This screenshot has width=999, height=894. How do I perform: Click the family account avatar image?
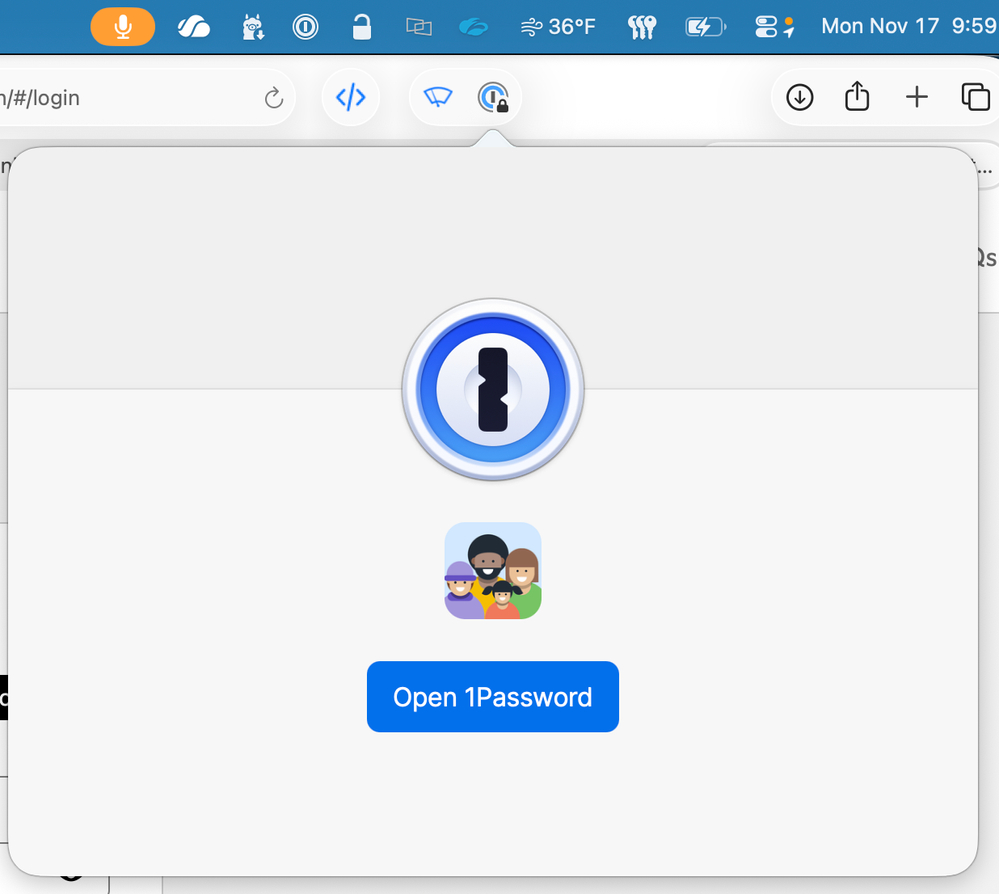click(x=492, y=571)
